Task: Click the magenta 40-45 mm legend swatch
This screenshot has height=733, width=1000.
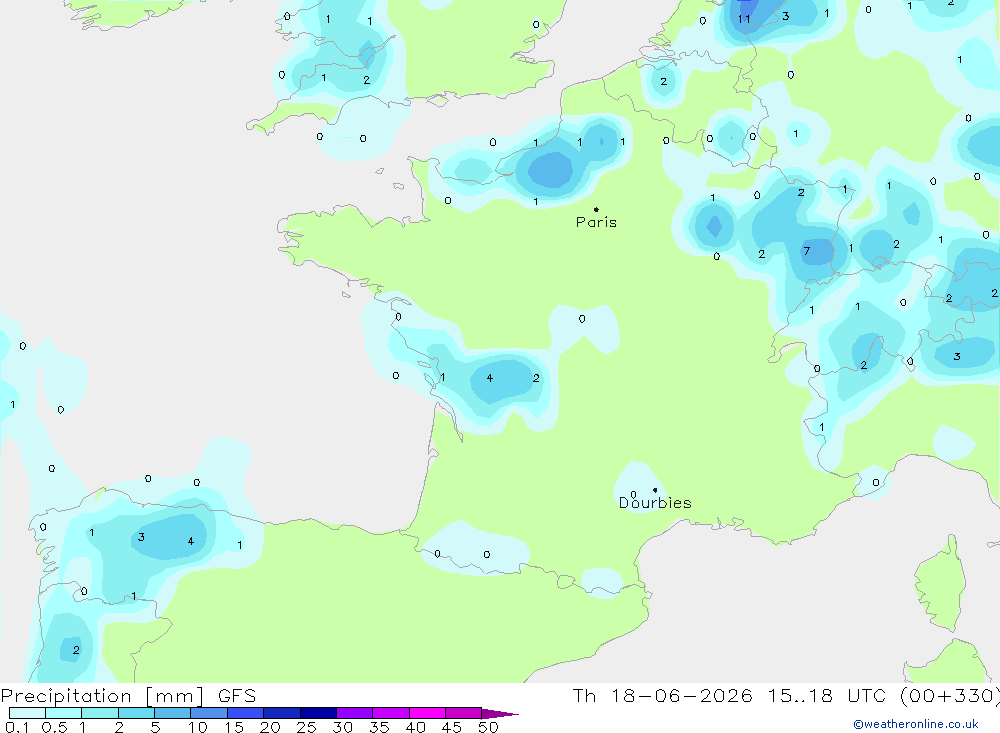Action: (x=427, y=713)
